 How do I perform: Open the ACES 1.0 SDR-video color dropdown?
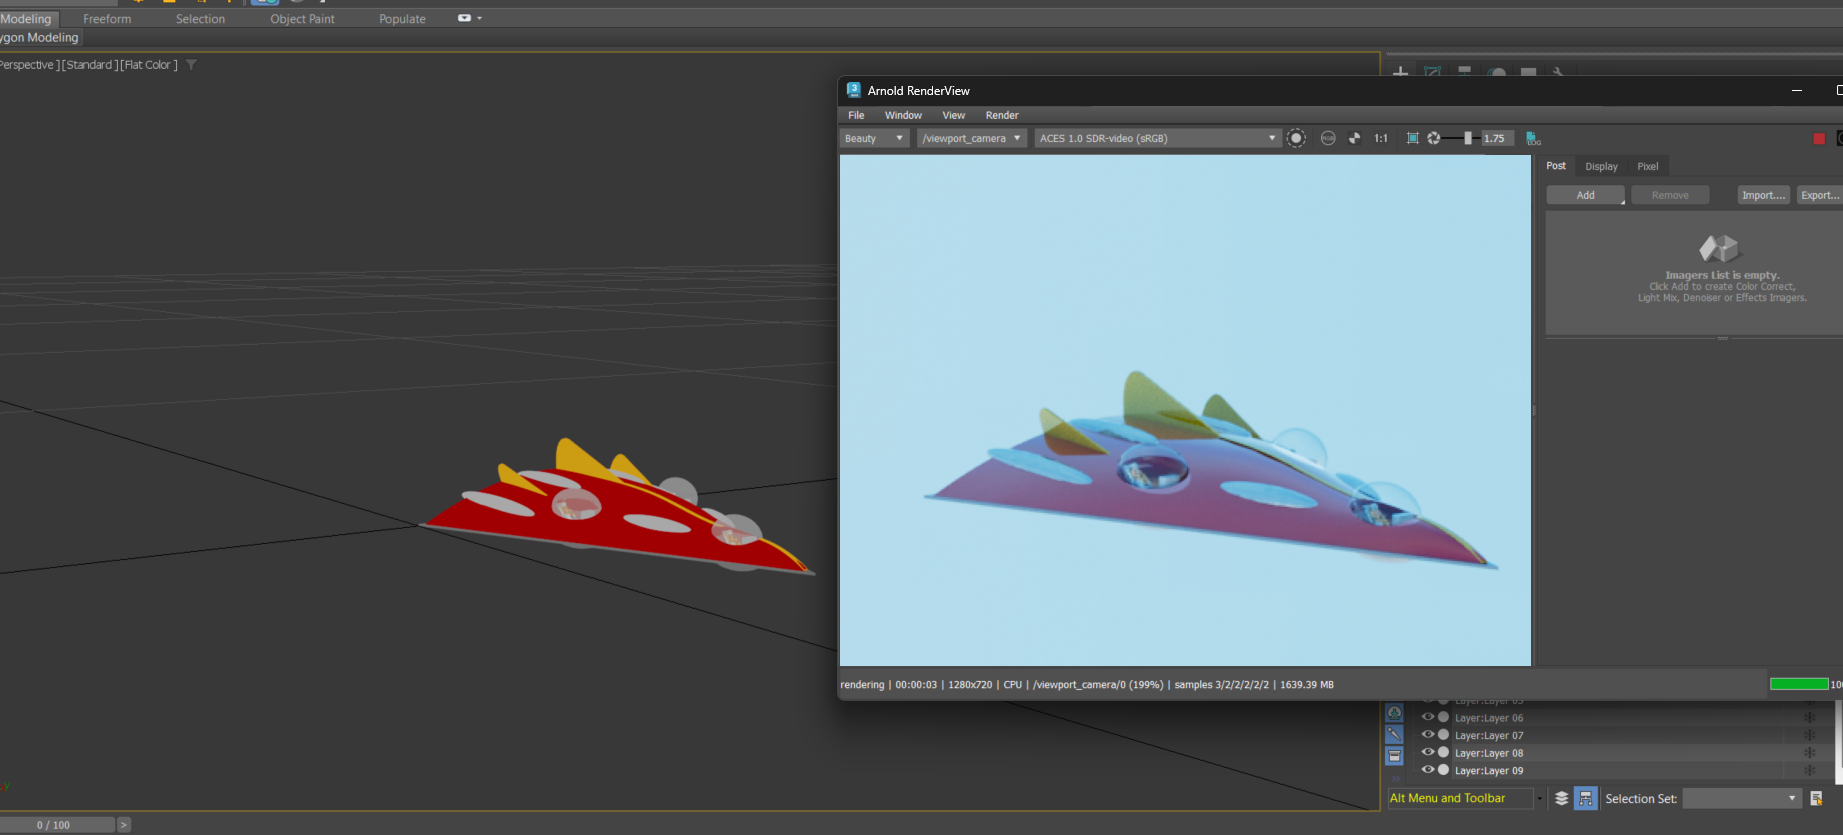click(1158, 138)
